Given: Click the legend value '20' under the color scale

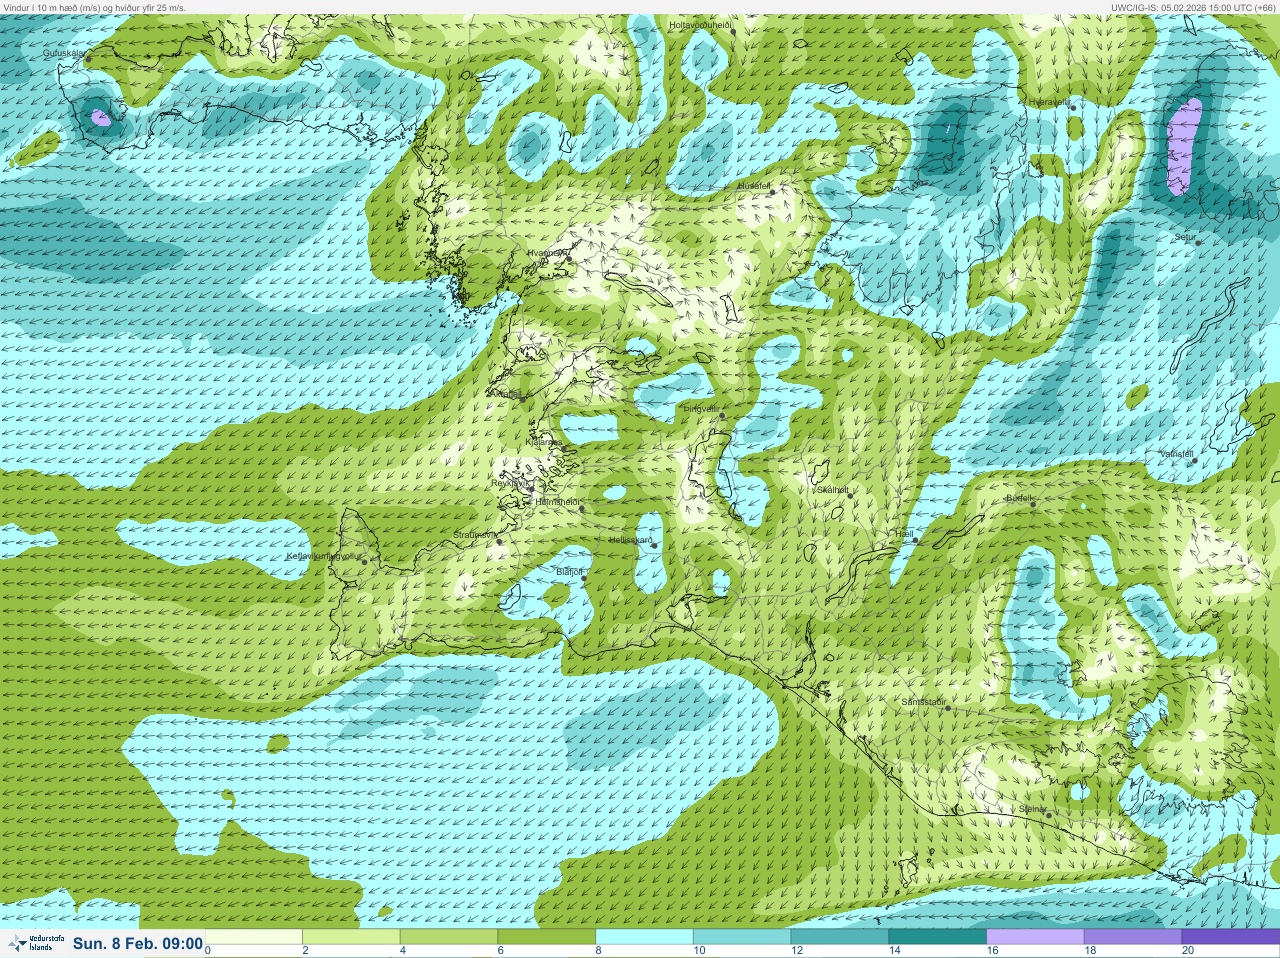Looking at the screenshot, I should 1188,951.
